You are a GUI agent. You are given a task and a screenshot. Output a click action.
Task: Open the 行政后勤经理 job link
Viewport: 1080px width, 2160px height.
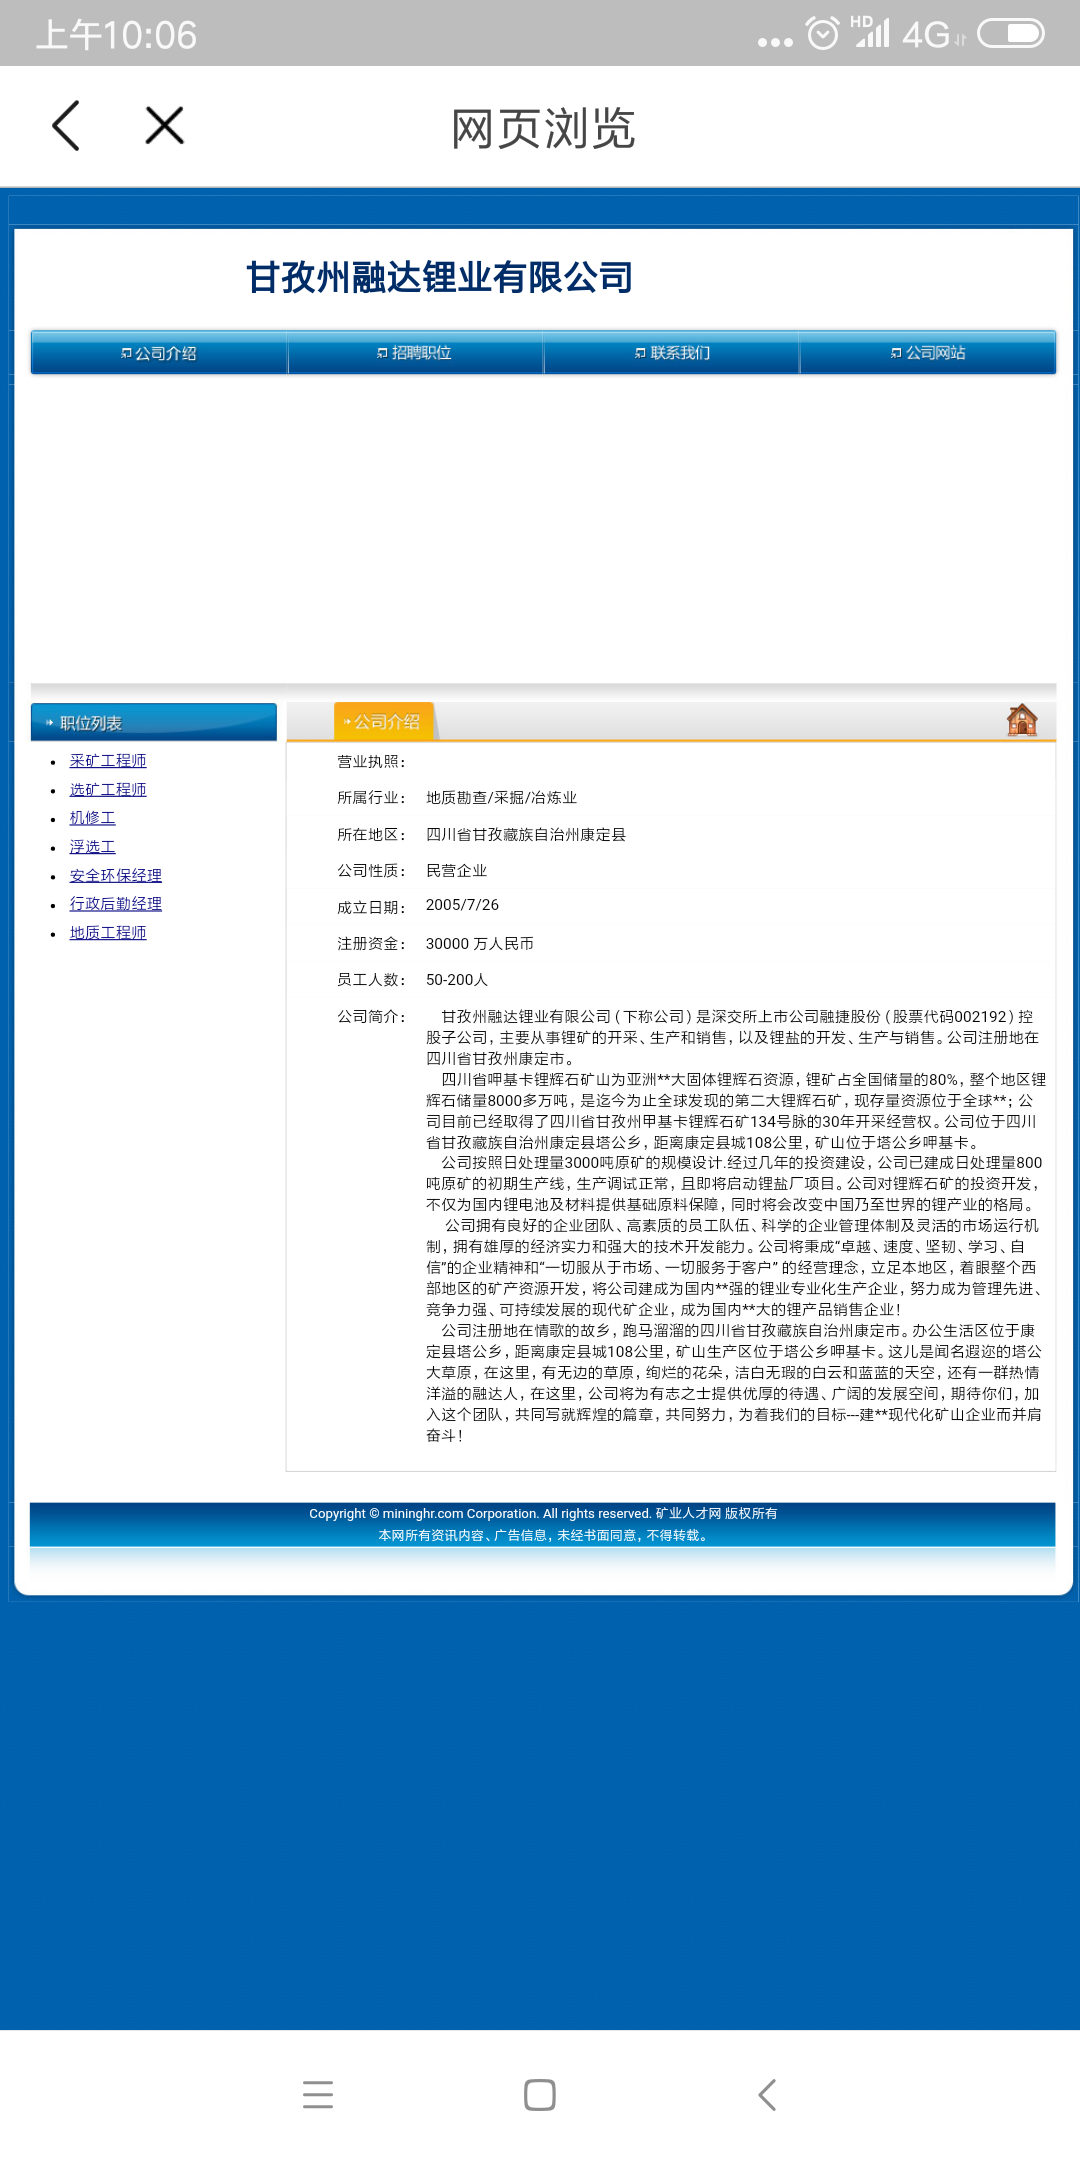(115, 904)
